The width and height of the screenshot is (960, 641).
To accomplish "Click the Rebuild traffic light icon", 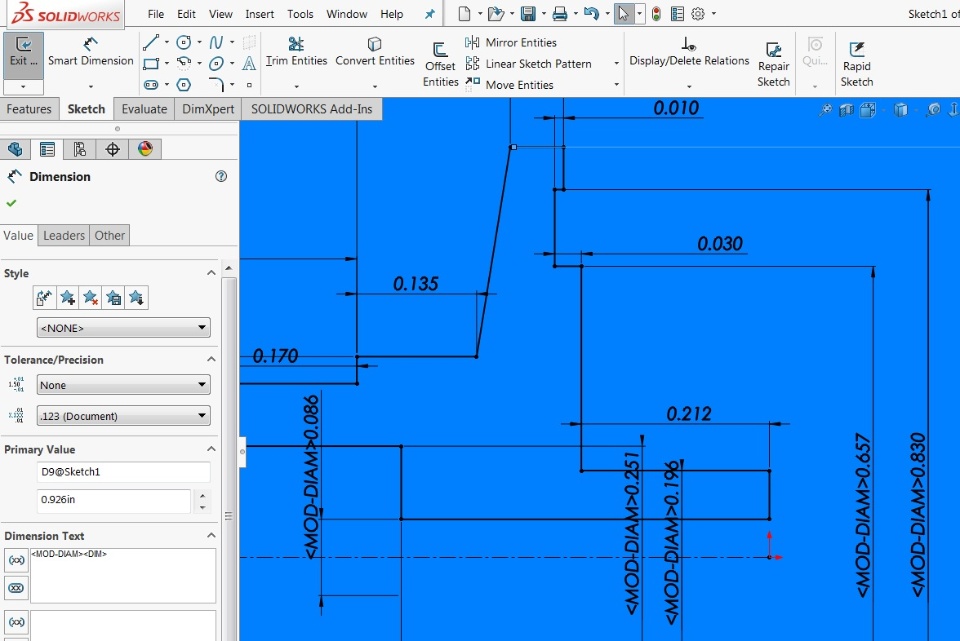I will [656, 13].
